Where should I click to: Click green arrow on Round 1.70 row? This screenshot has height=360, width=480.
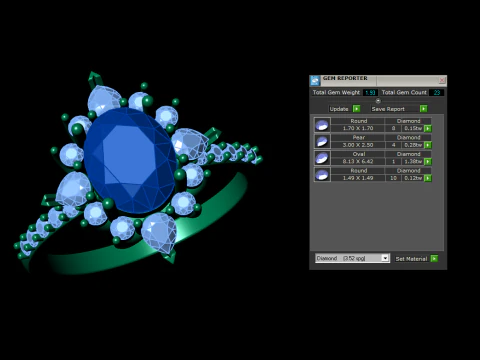click(x=428, y=128)
